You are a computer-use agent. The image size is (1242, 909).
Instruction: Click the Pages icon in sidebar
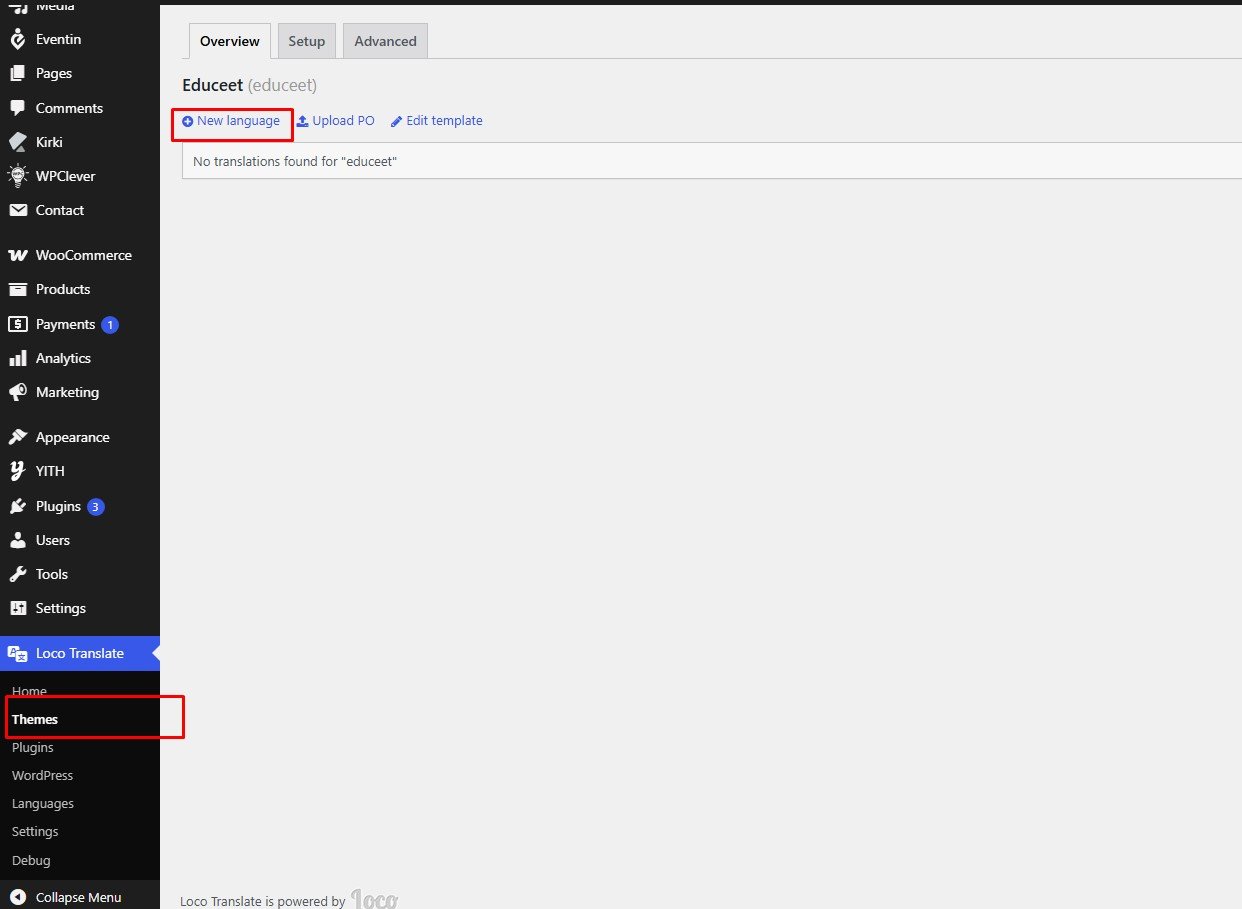click(x=17, y=73)
